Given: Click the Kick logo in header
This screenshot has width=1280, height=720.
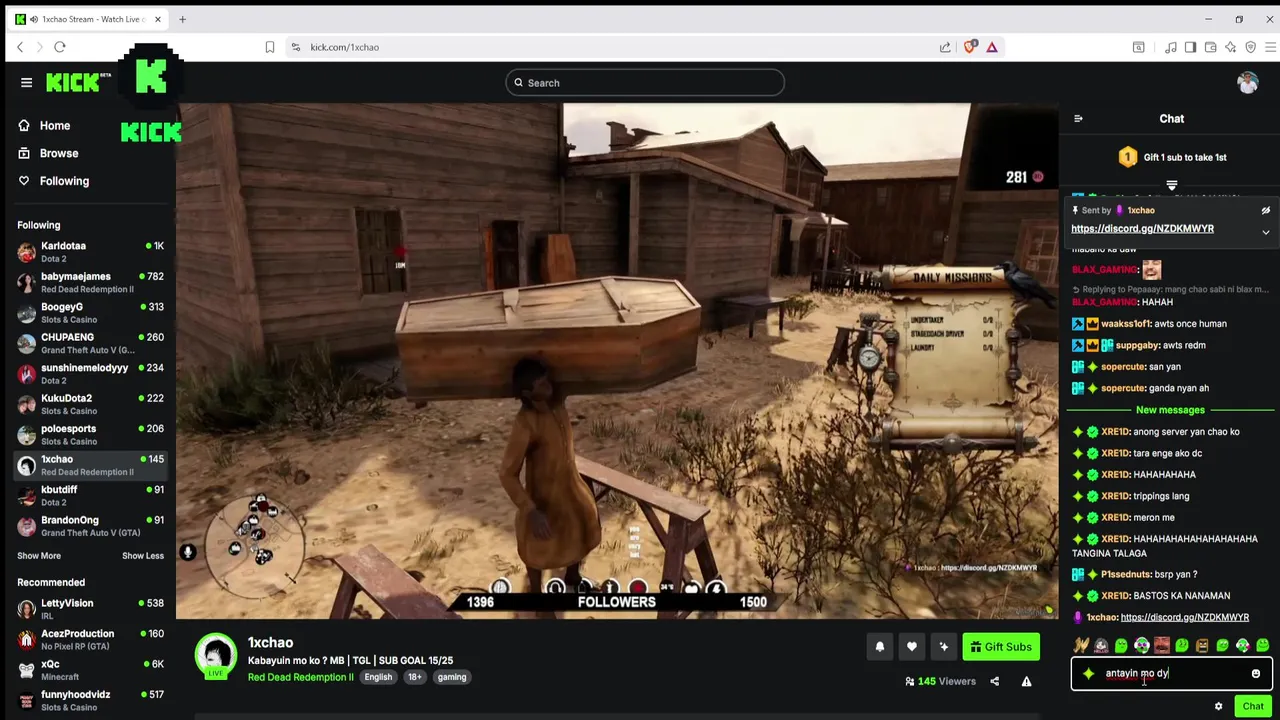Looking at the screenshot, I should [72, 83].
